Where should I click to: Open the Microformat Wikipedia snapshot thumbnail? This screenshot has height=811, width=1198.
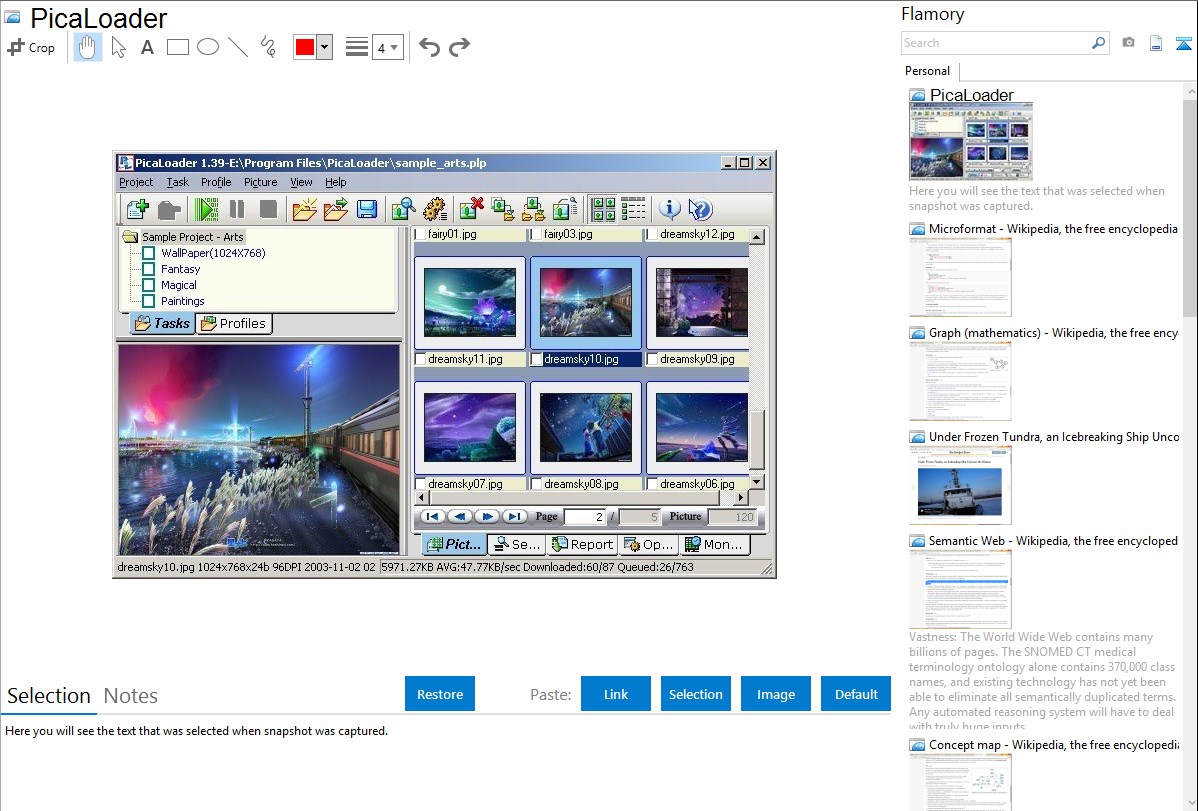point(960,277)
